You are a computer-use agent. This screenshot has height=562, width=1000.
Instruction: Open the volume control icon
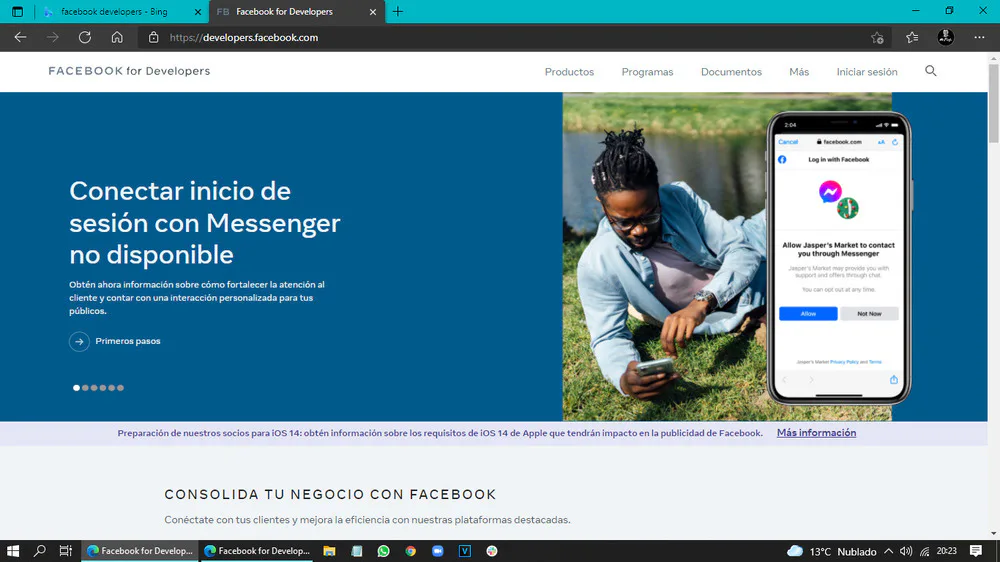point(906,551)
